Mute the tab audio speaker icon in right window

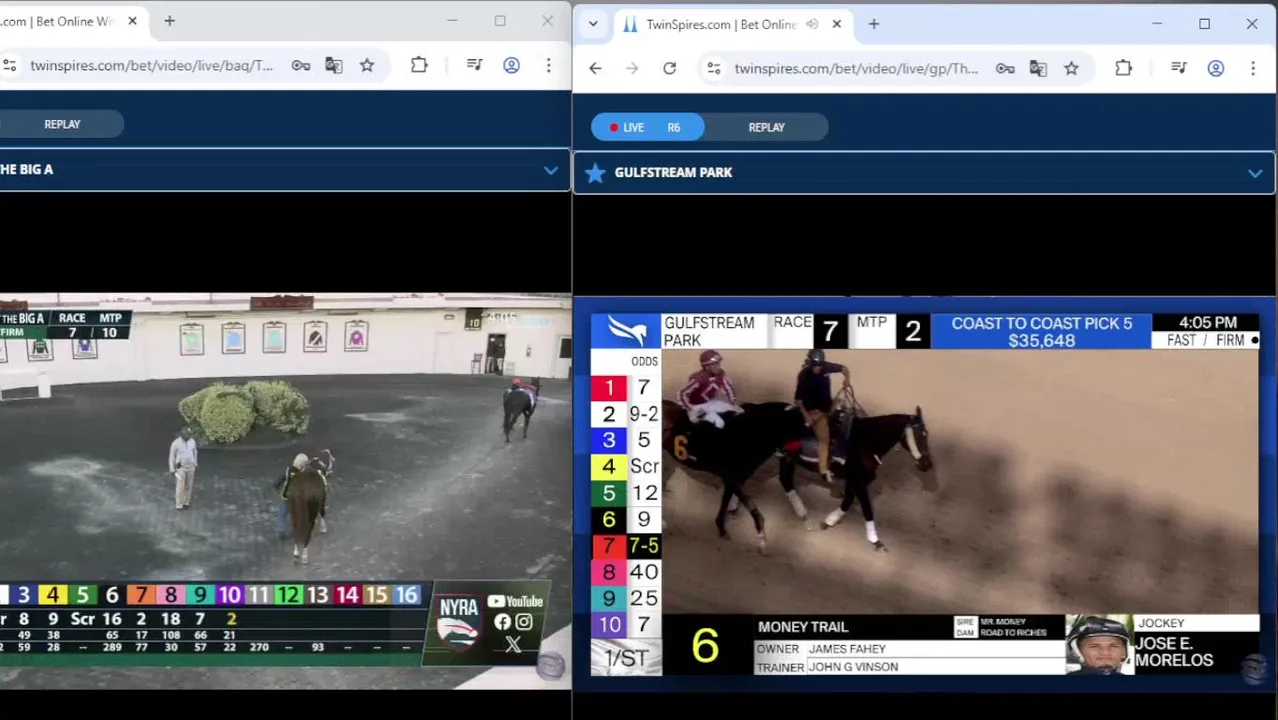point(812,24)
